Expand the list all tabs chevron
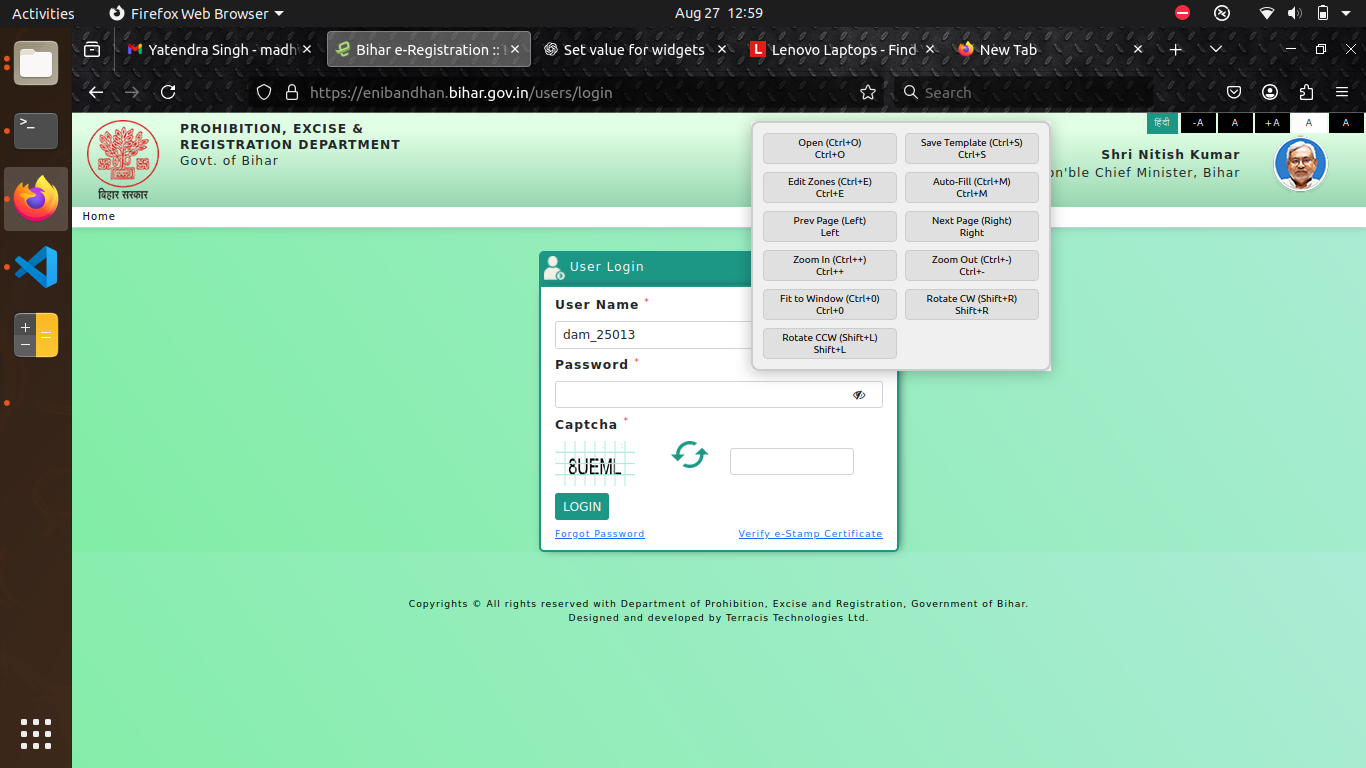1366x768 pixels. (x=1216, y=49)
